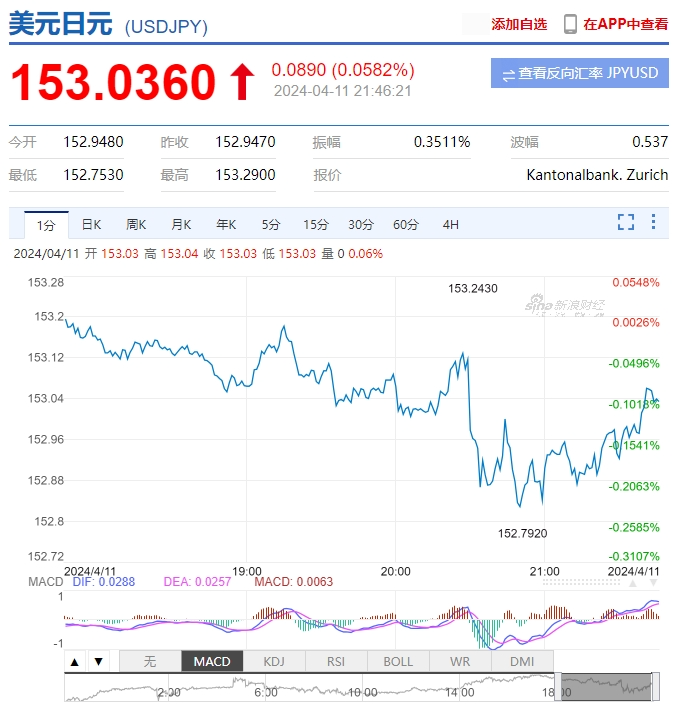This screenshot has height=715, width=682.
Task: Click the 19:00 time axis label
Action: 247,571
